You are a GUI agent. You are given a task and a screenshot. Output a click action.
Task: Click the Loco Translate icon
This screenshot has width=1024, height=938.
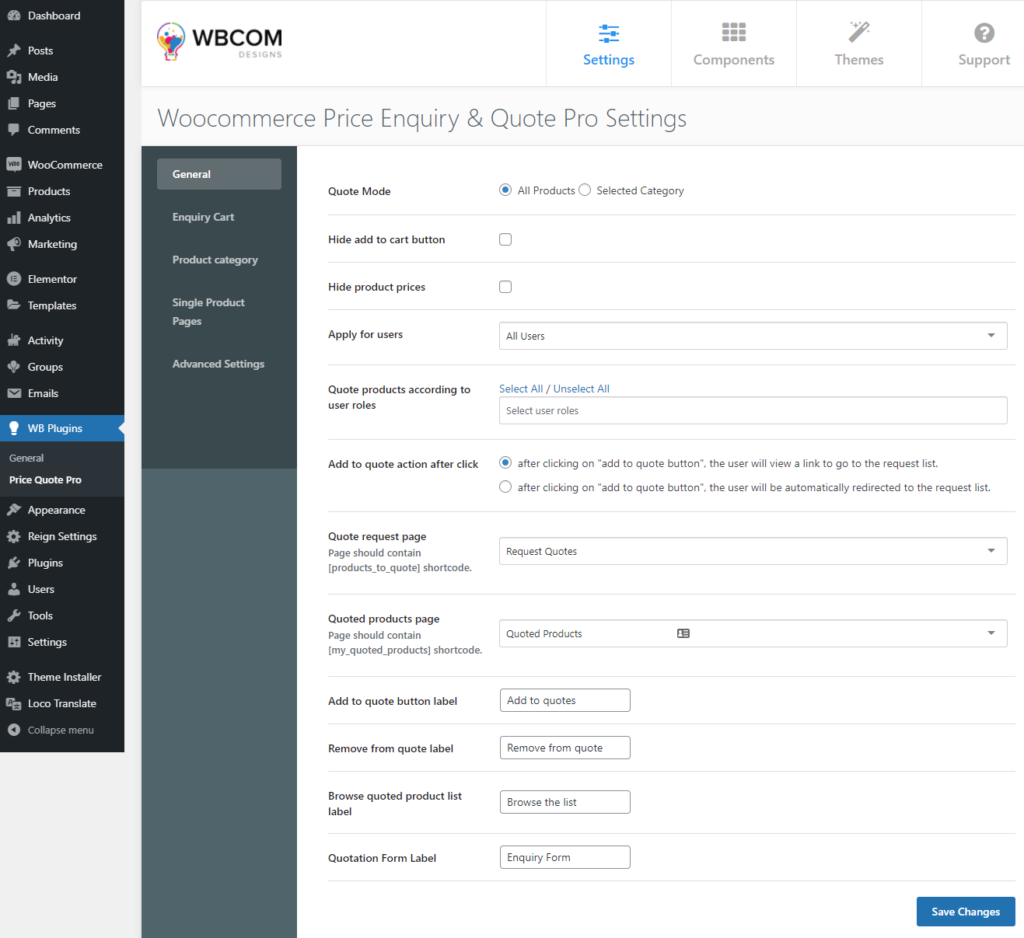point(14,704)
